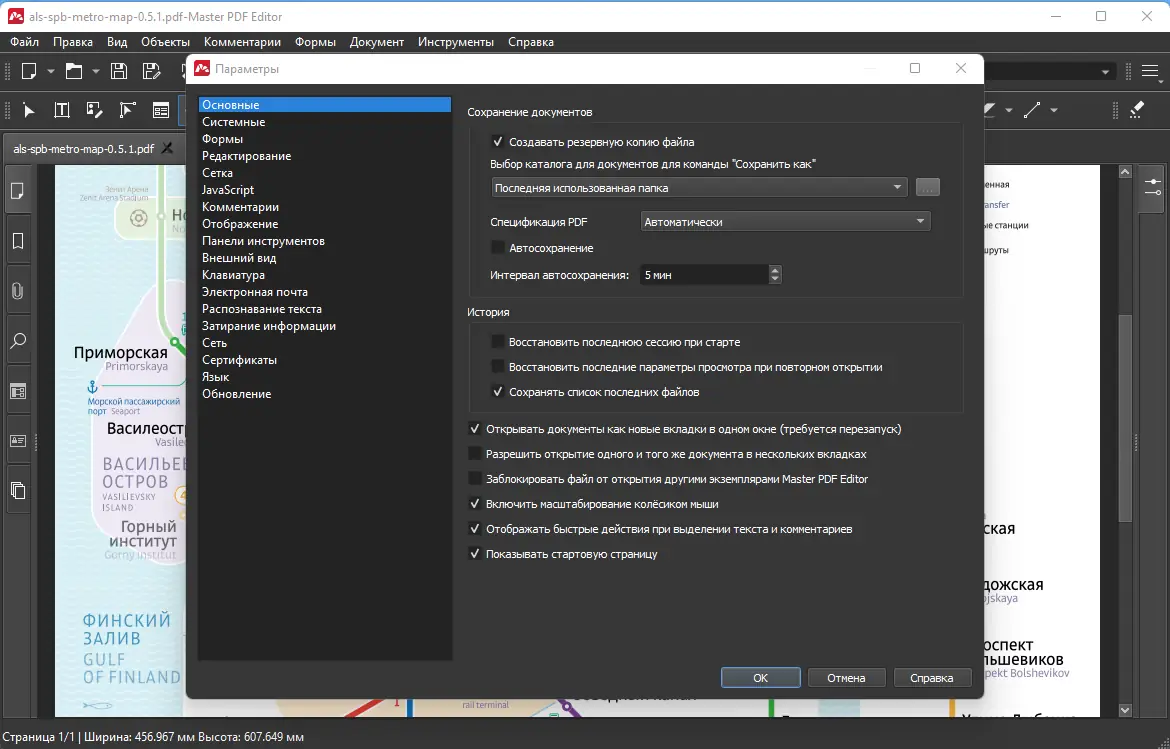The image size is (1170, 749).
Task: Select the vector object editing arrow tool
Action: tap(128, 110)
